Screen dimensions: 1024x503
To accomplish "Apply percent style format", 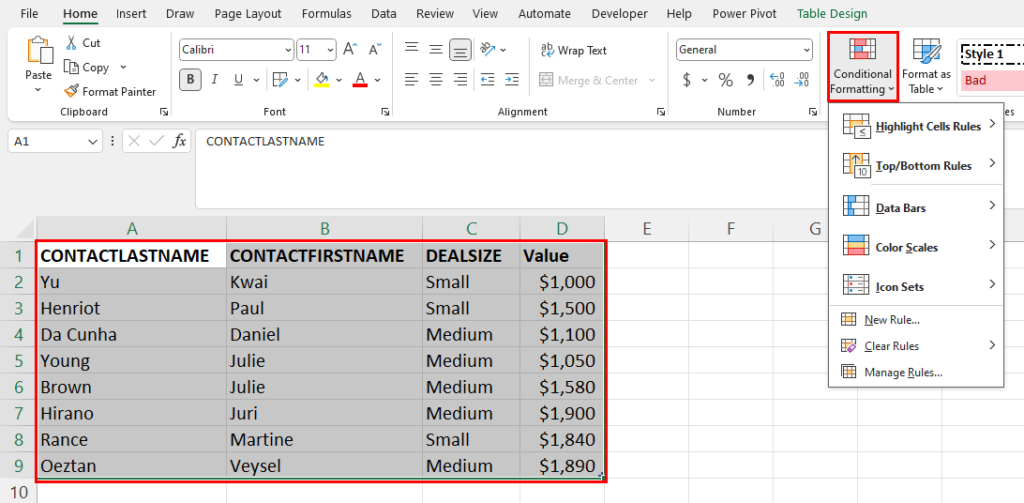I will 726,80.
